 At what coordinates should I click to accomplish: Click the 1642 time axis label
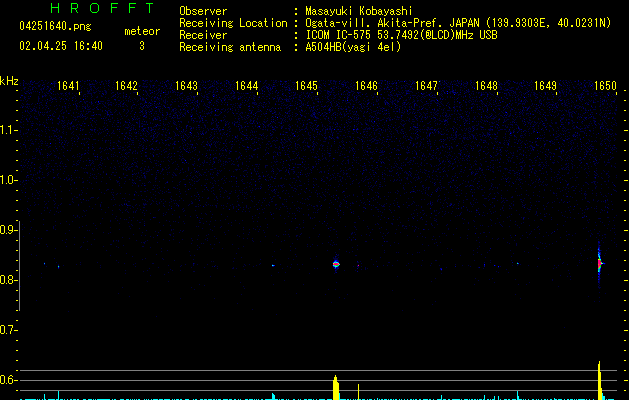(x=126, y=86)
